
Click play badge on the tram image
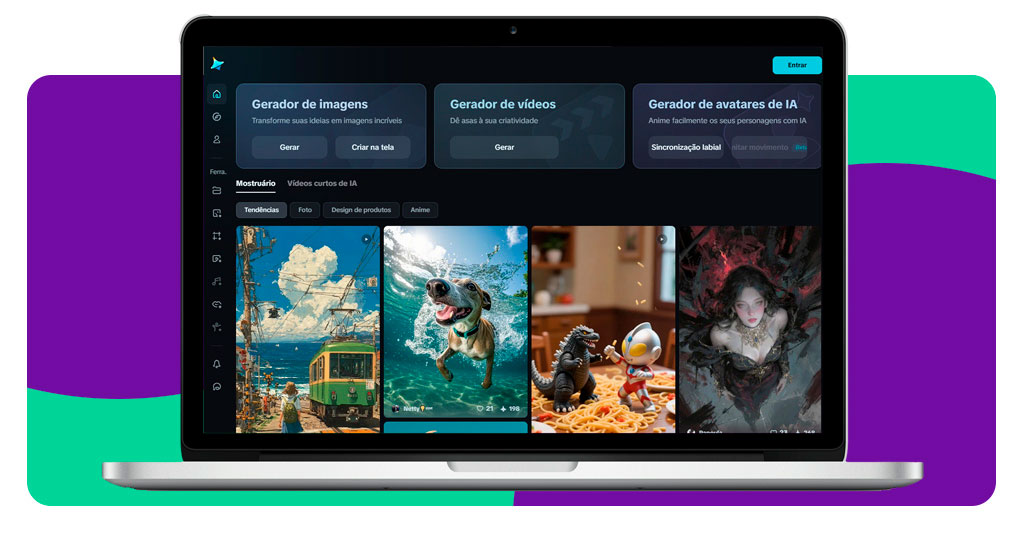coord(366,240)
